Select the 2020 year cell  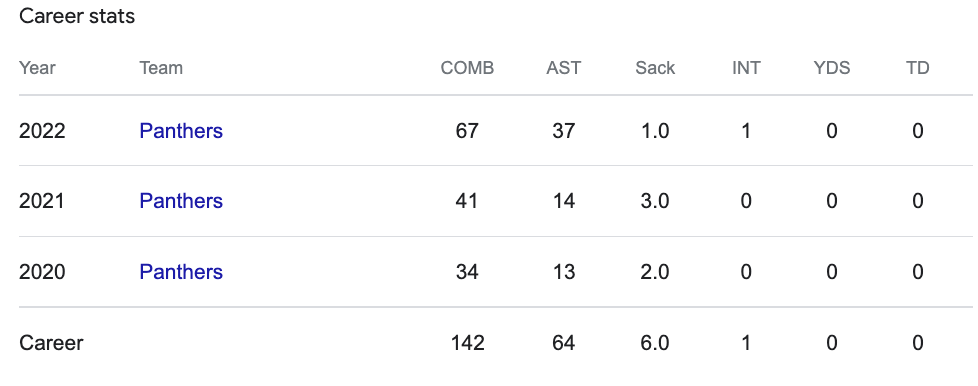[x=42, y=272]
